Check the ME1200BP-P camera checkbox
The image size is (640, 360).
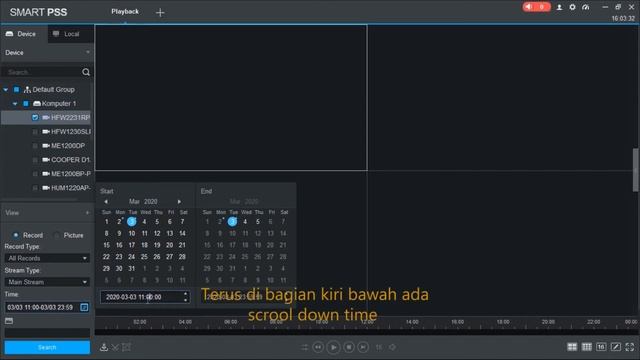point(35,174)
